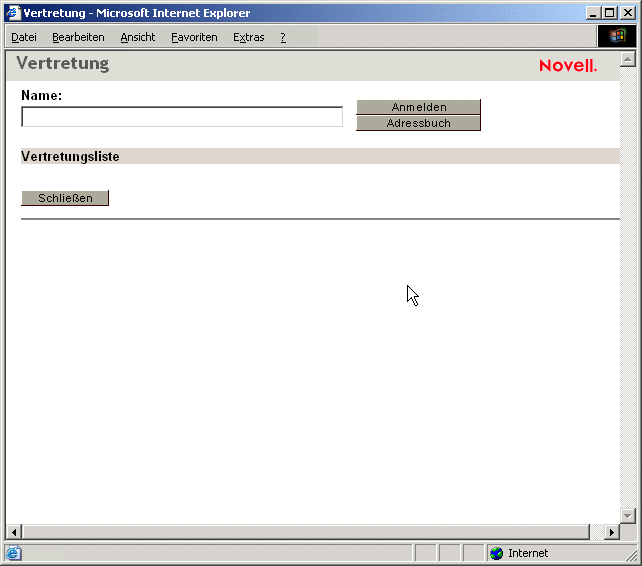This screenshot has width=642, height=566.
Task: Click vertical scrollbar down arrow
Action: click(x=627, y=516)
